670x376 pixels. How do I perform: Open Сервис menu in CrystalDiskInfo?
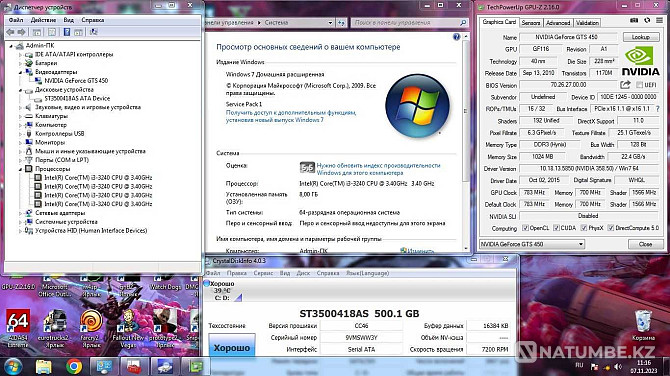tap(263, 273)
